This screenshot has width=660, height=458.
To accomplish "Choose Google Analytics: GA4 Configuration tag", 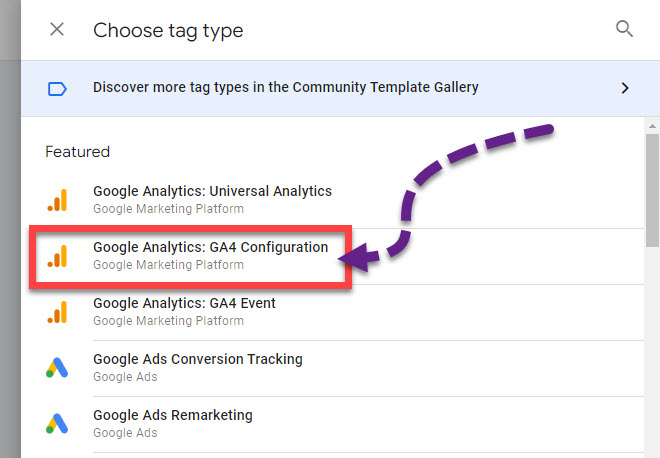I will click(210, 247).
